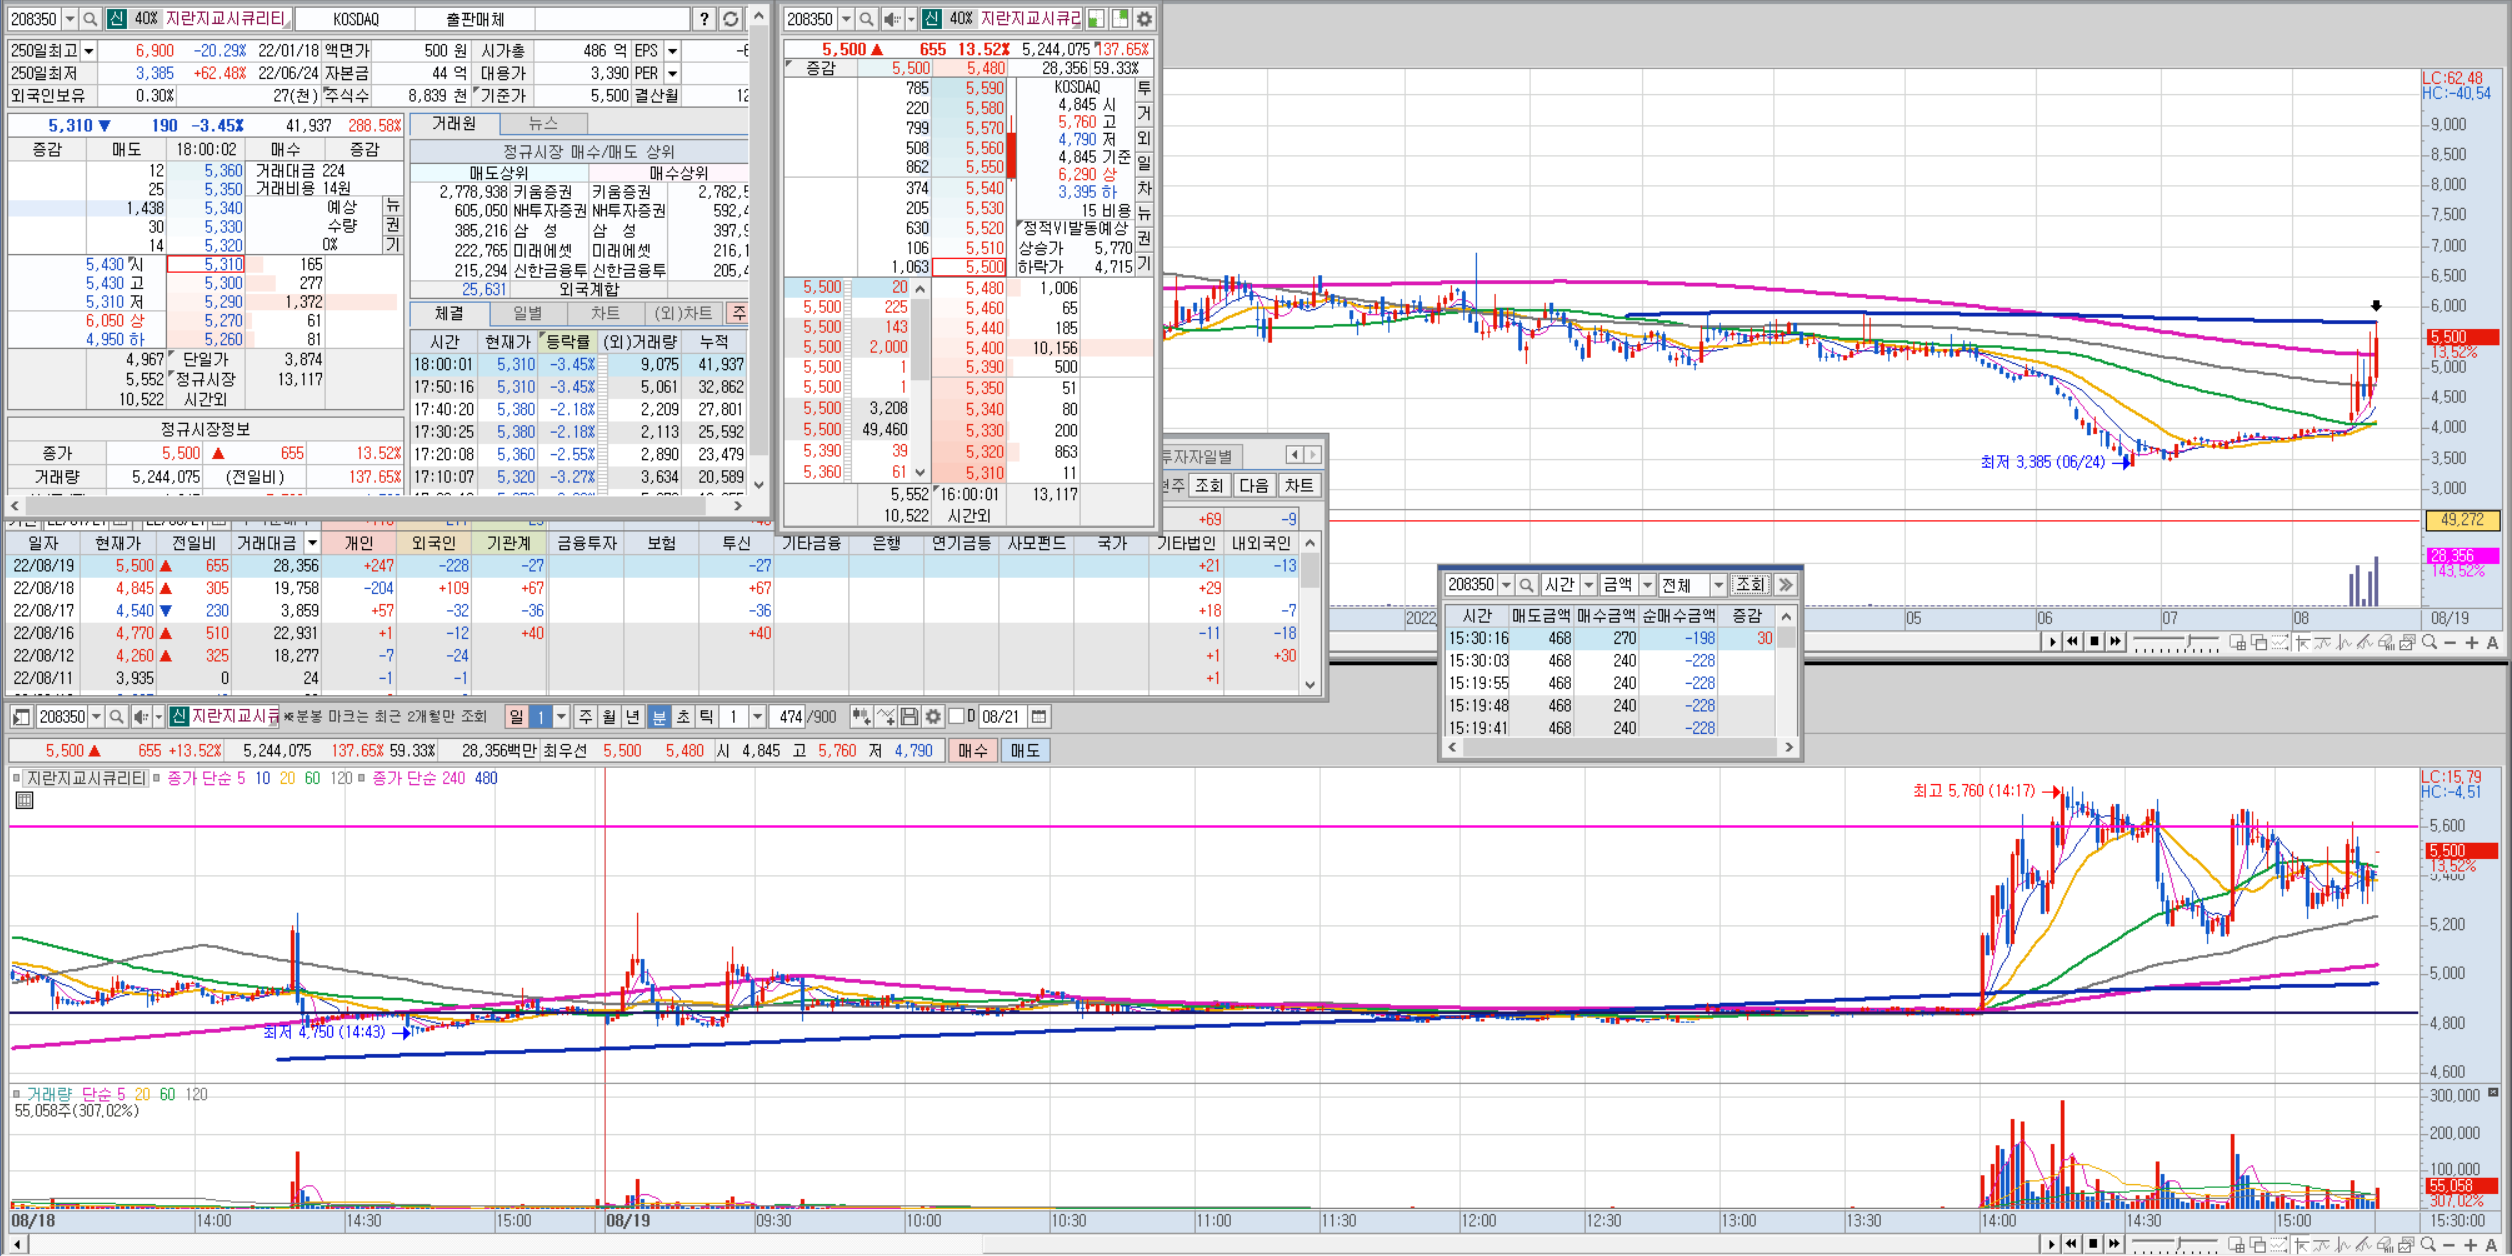Refresh the top-left stock info window

pyautogui.click(x=731, y=19)
